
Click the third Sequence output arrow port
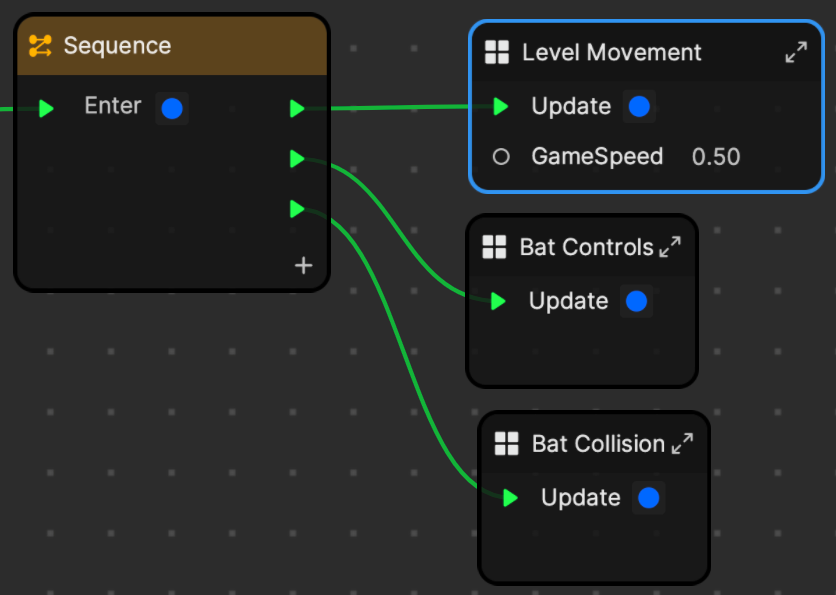click(297, 209)
